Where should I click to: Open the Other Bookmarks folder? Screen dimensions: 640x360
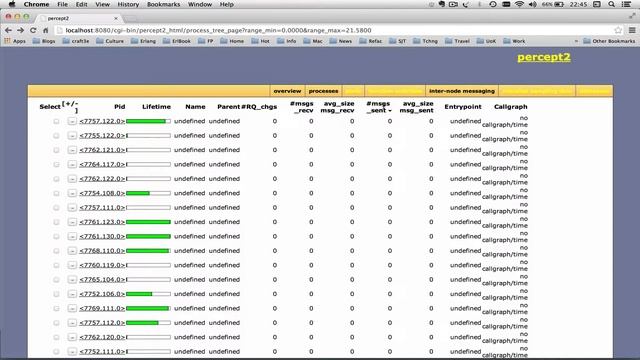[x=609, y=41]
